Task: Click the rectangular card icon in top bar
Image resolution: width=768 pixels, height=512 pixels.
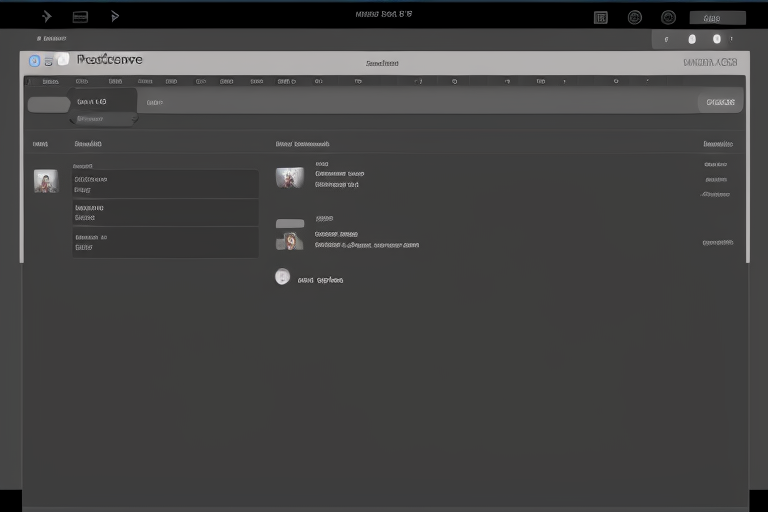Action: point(81,16)
